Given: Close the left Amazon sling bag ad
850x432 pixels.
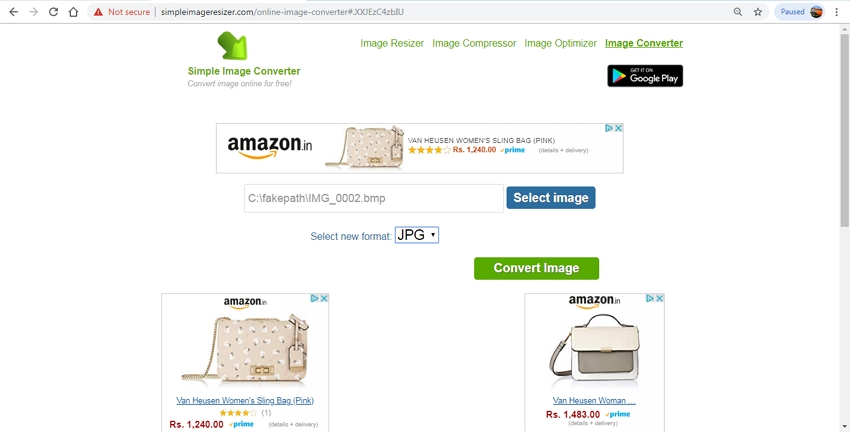Looking at the screenshot, I should [324, 298].
